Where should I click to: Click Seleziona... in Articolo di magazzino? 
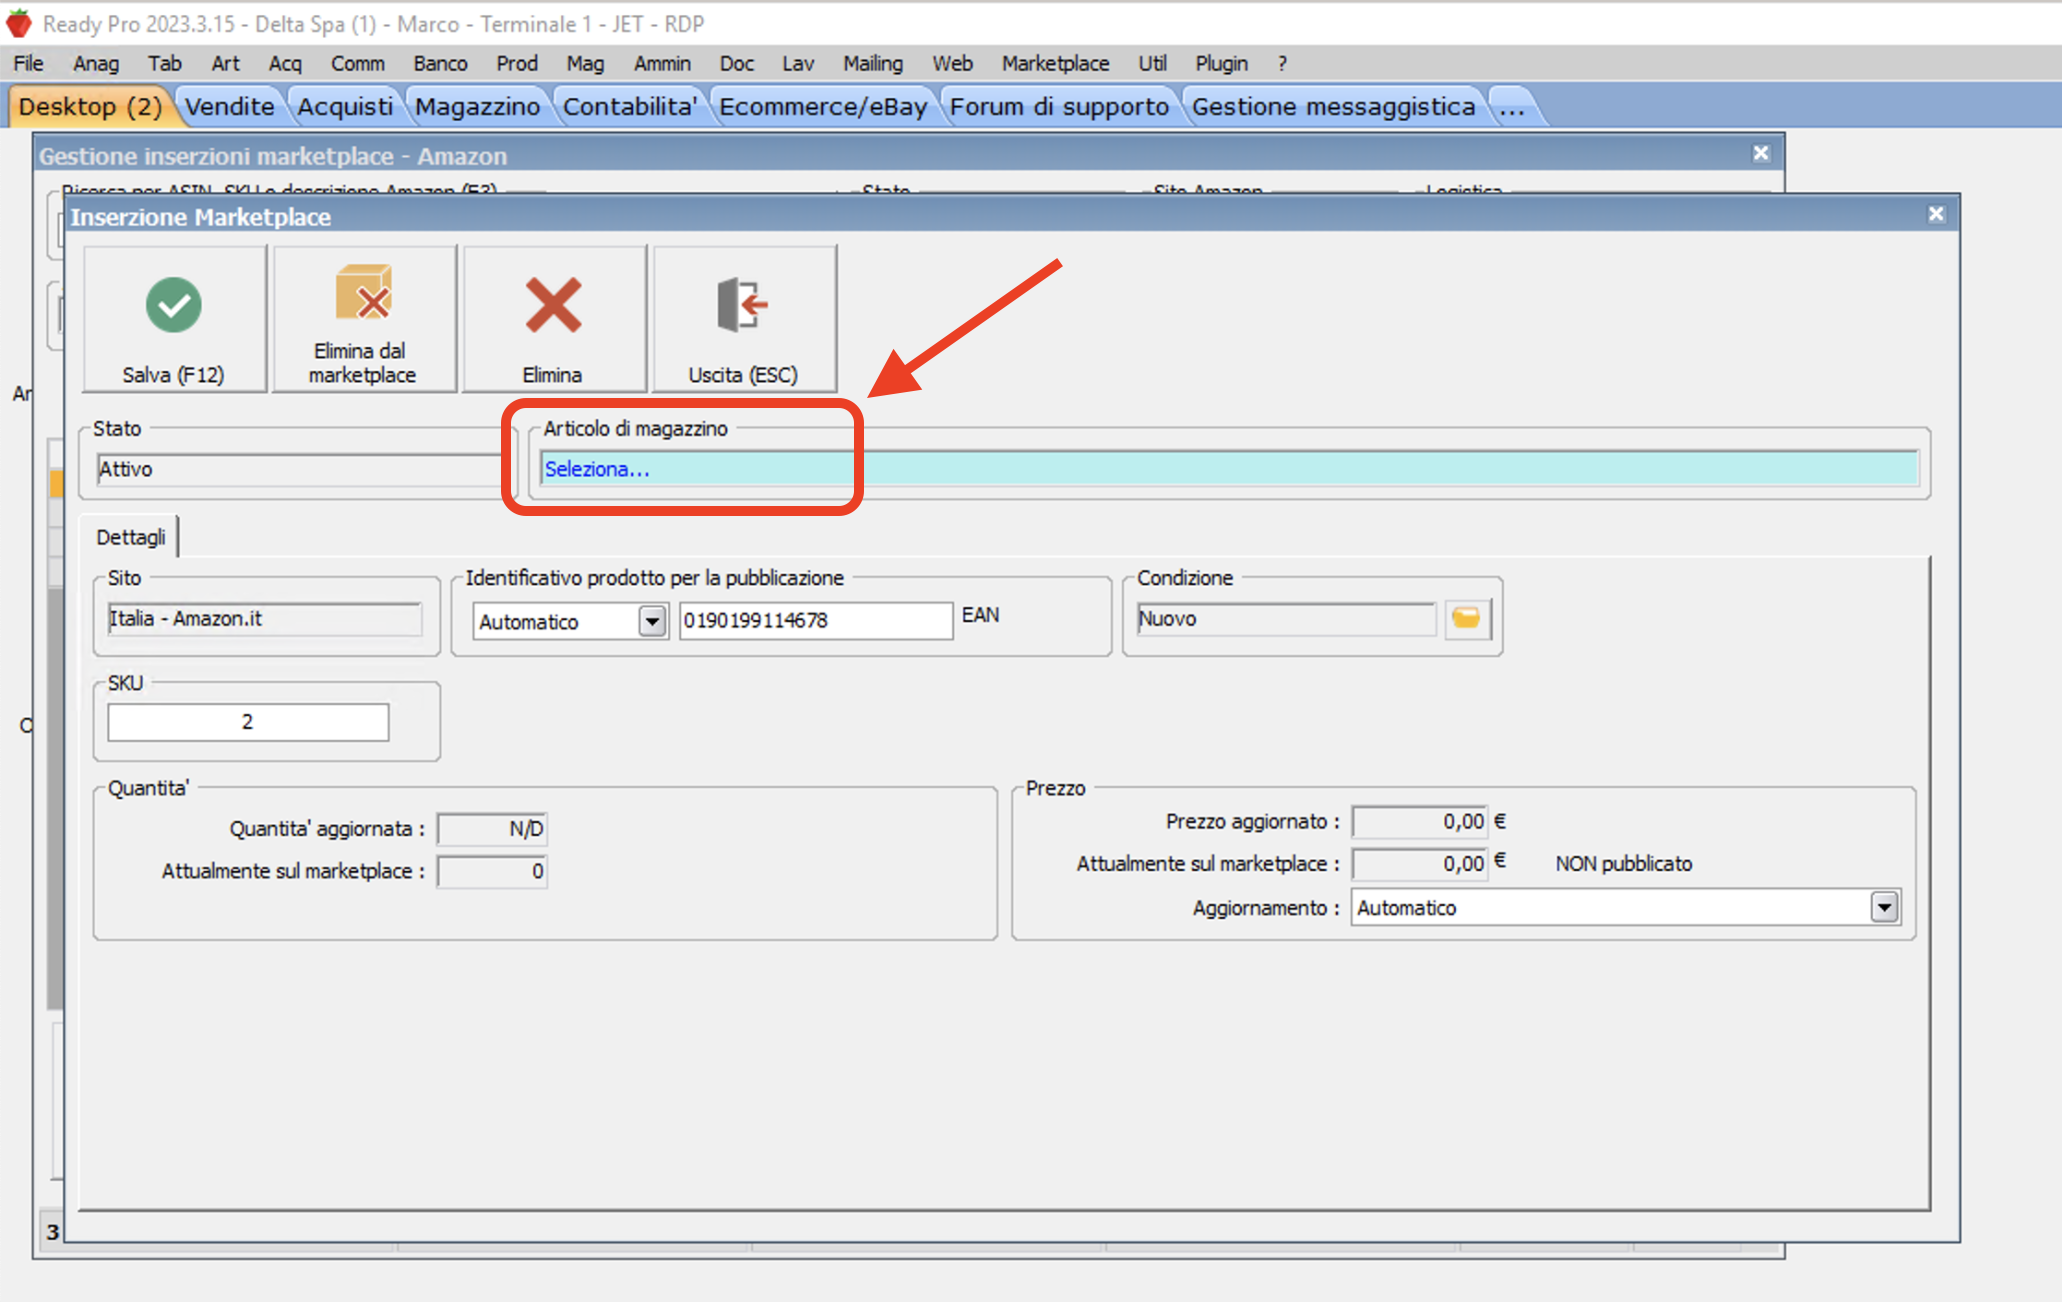pos(597,469)
